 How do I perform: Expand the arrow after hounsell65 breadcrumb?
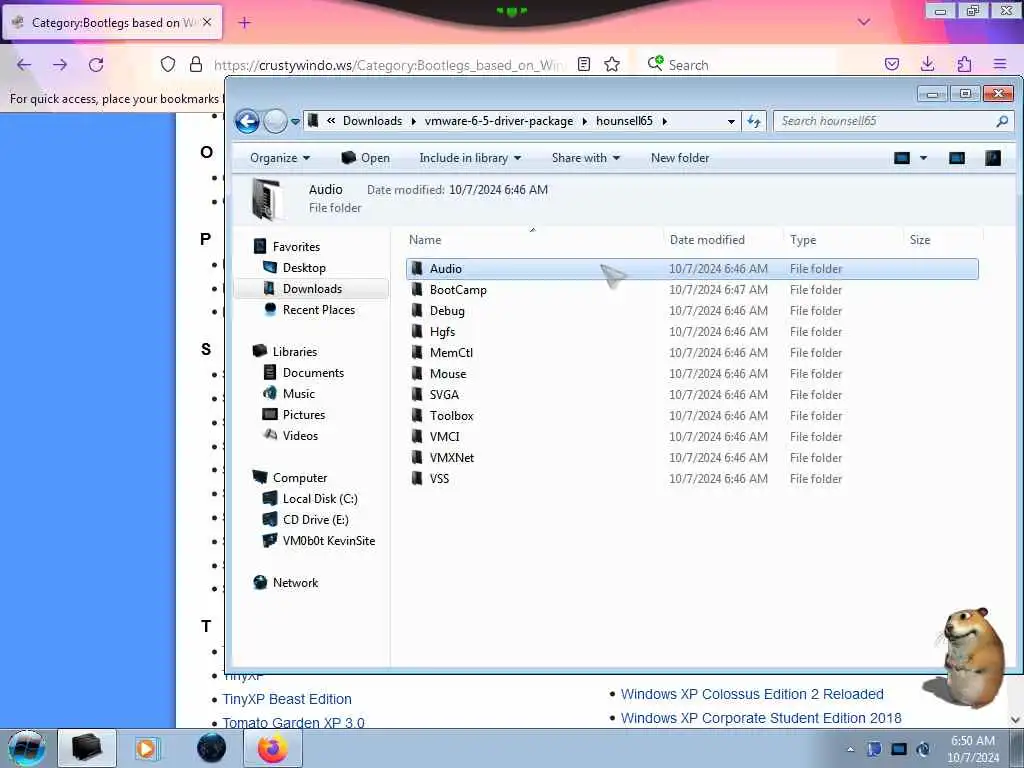(x=665, y=121)
